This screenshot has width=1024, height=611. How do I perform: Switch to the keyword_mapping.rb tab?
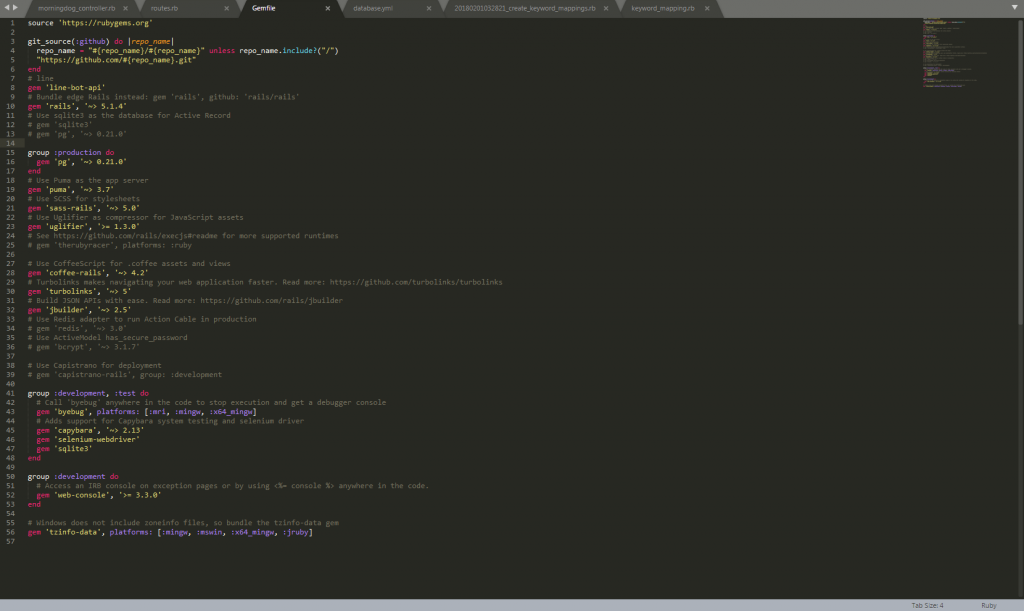tap(662, 8)
